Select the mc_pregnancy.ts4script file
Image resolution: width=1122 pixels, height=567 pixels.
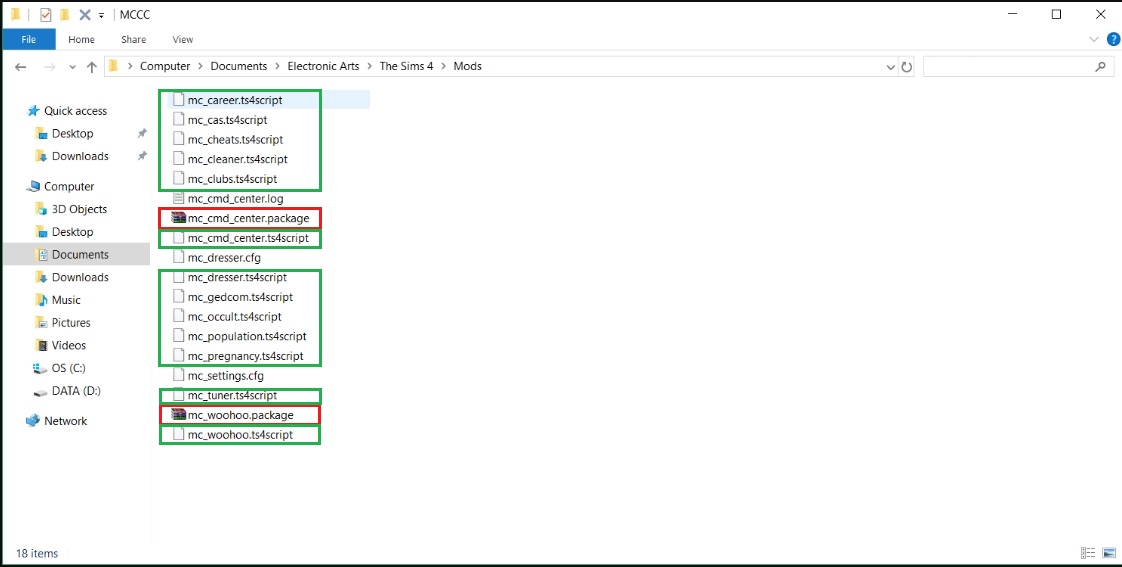pyautogui.click(x=245, y=356)
